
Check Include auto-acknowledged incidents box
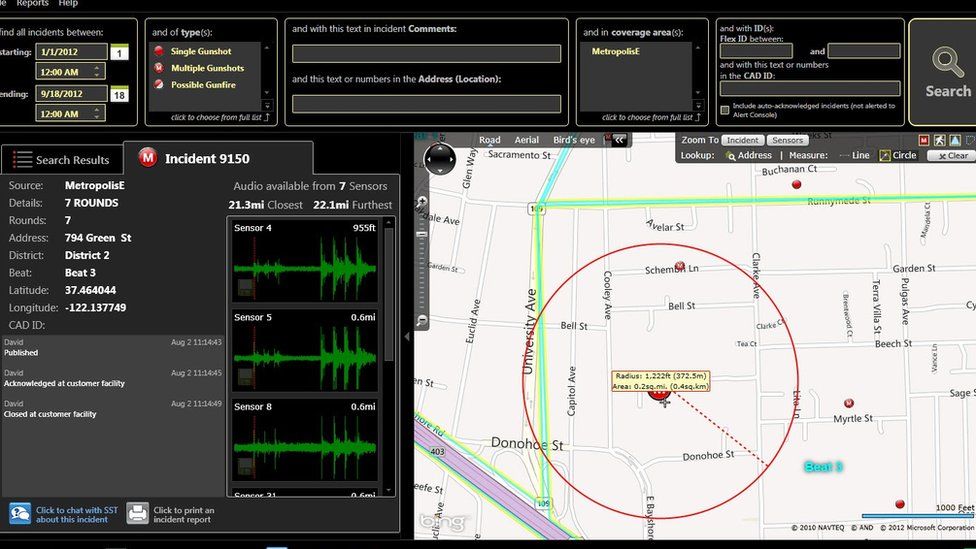tap(725, 110)
